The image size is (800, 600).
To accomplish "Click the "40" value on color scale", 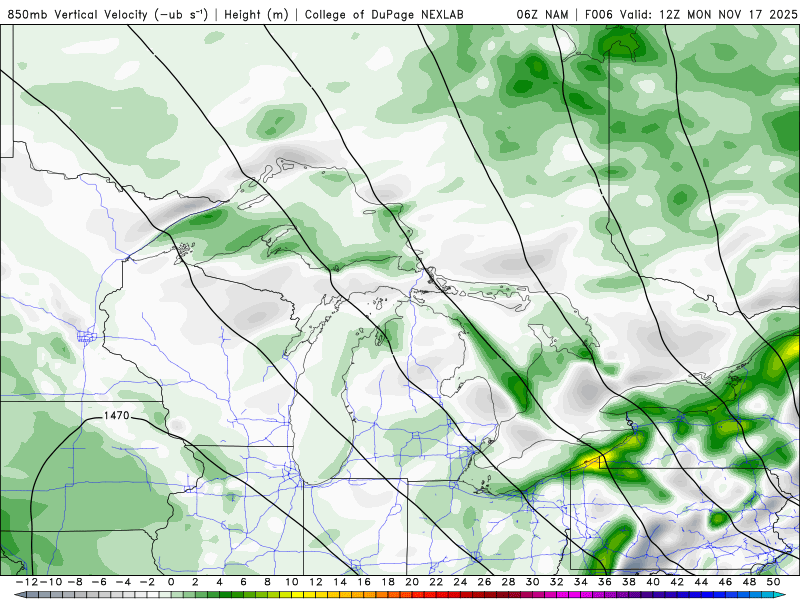I will [x=653, y=582].
